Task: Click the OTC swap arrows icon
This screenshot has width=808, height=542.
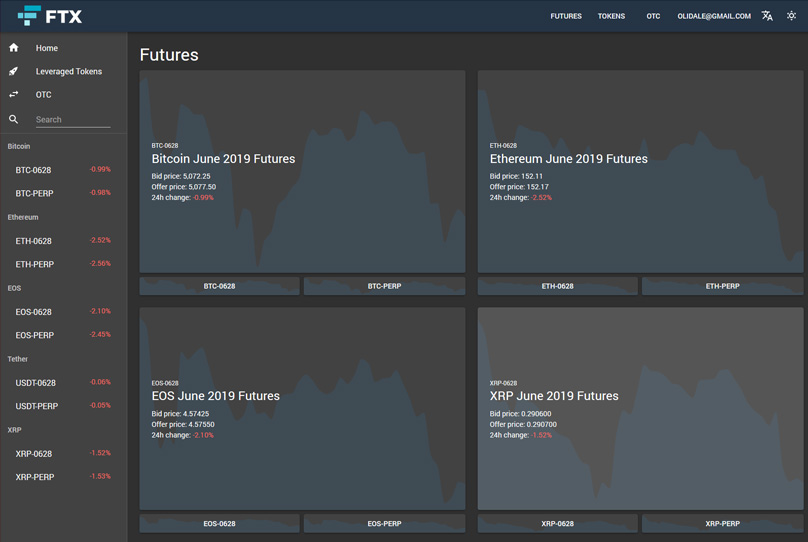Action: [x=14, y=94]
